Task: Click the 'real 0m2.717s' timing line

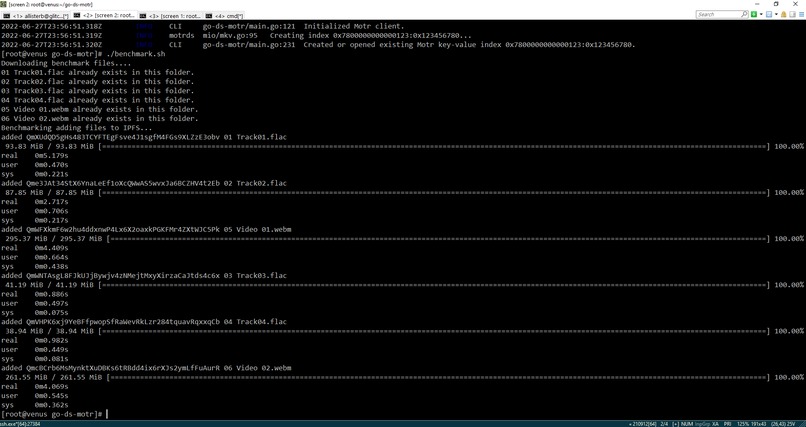Action: click(x=35, y=202)
